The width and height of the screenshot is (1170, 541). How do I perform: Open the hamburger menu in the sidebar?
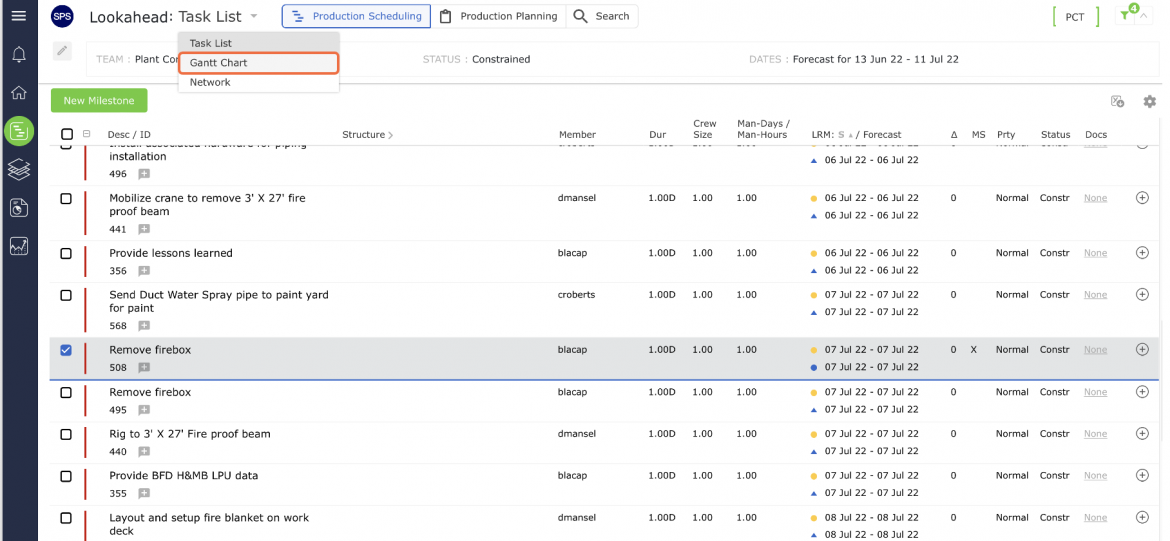pos(19,15)
